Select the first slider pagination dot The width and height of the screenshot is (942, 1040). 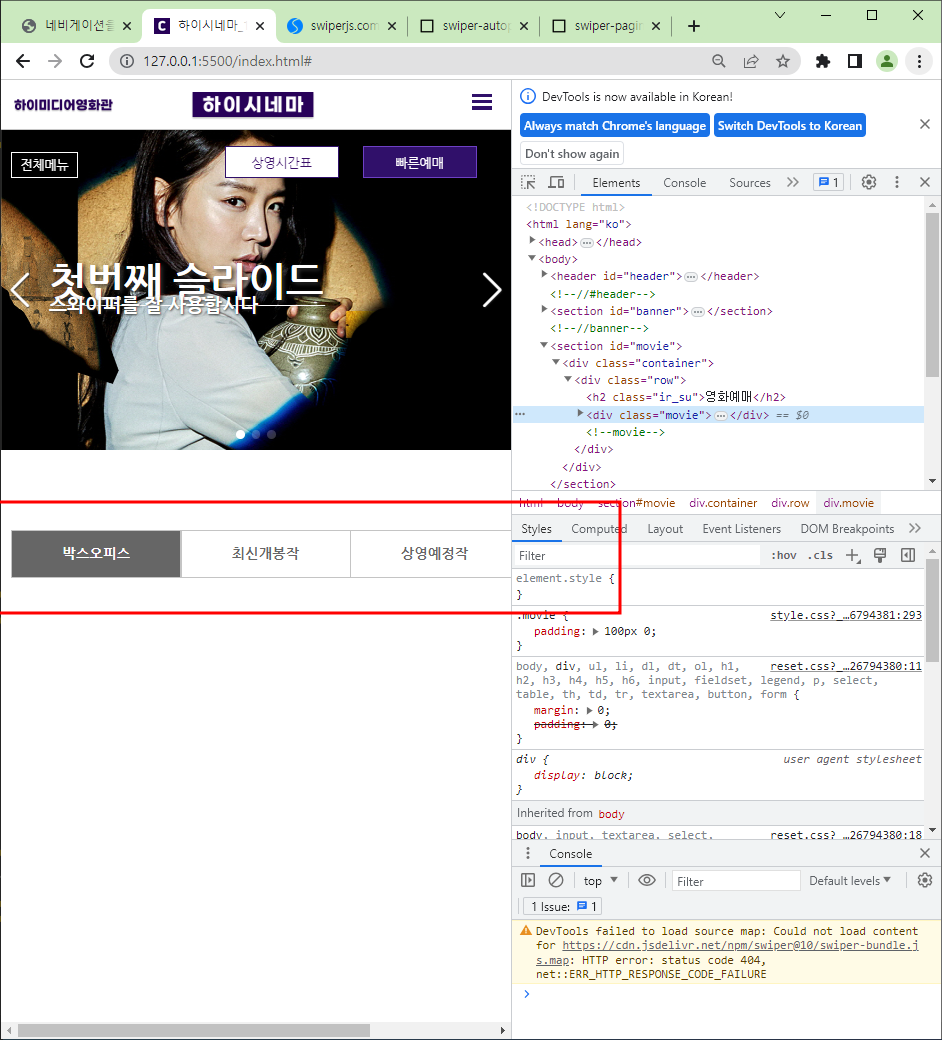coord(240,434)
